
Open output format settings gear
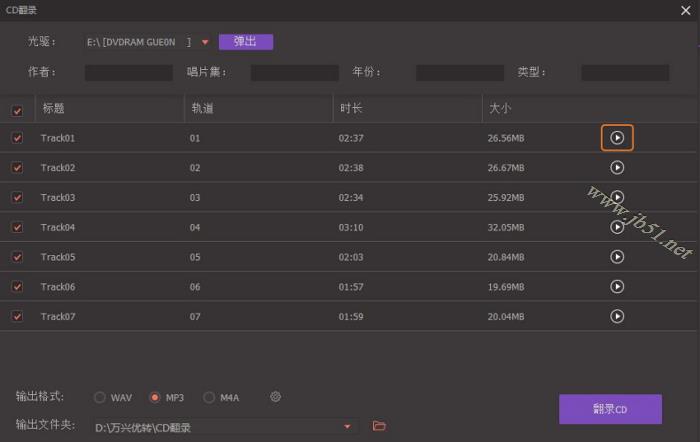point(275,396)
